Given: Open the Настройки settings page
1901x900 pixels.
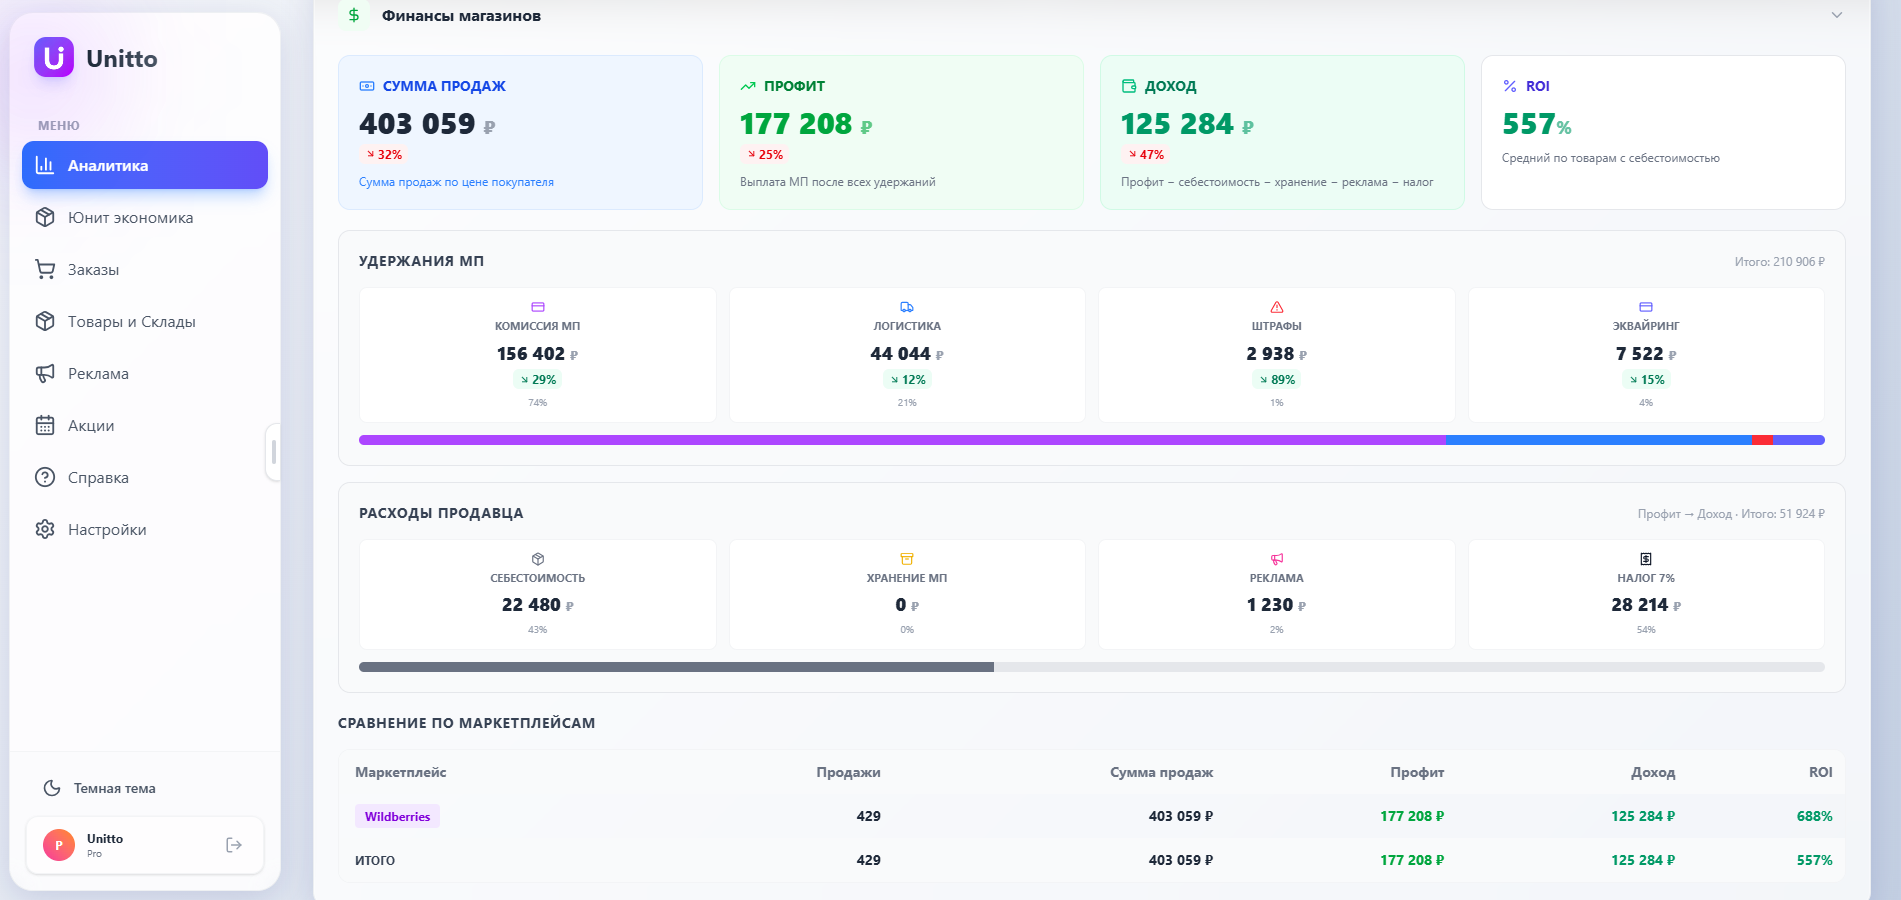Looking at the screenshot, I should [x=107, y=530].
